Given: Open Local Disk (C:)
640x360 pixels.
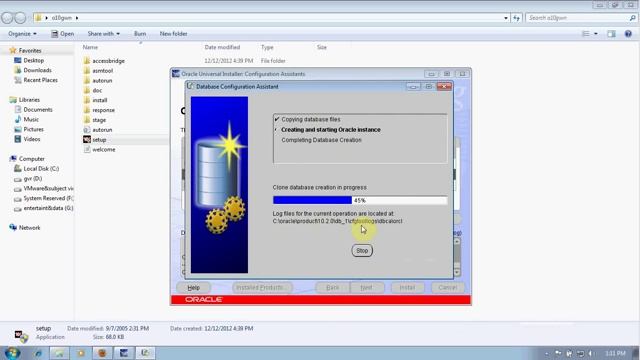Looking at the screenshot, I should pos(41,169).
